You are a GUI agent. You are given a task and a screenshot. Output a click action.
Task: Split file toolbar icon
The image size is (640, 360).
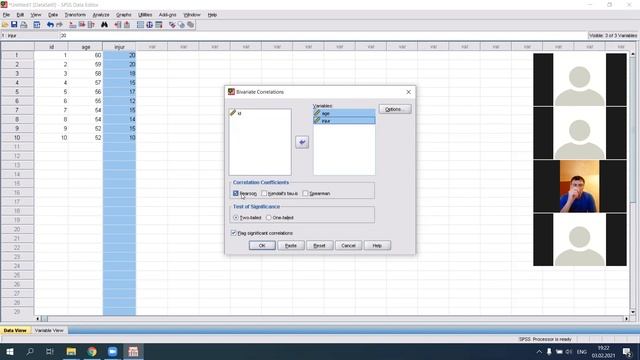pyautogui.click(x=140, y=25)
